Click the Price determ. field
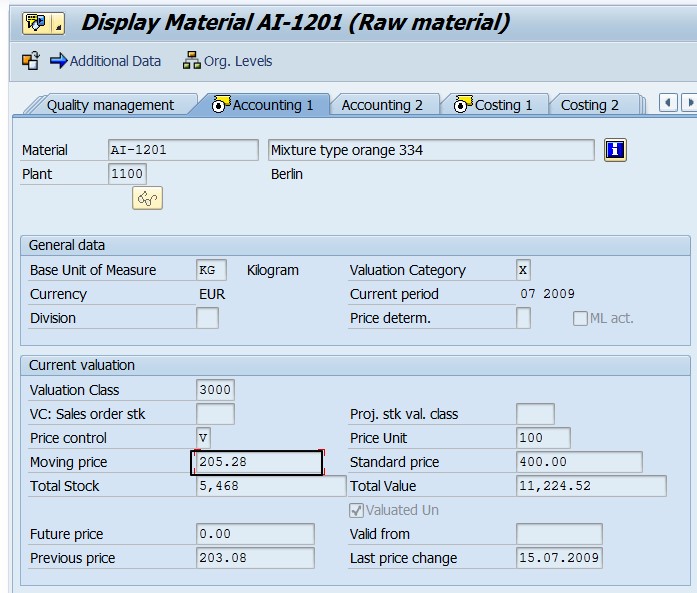The image size is (697, 593). (x=523, y=318)
